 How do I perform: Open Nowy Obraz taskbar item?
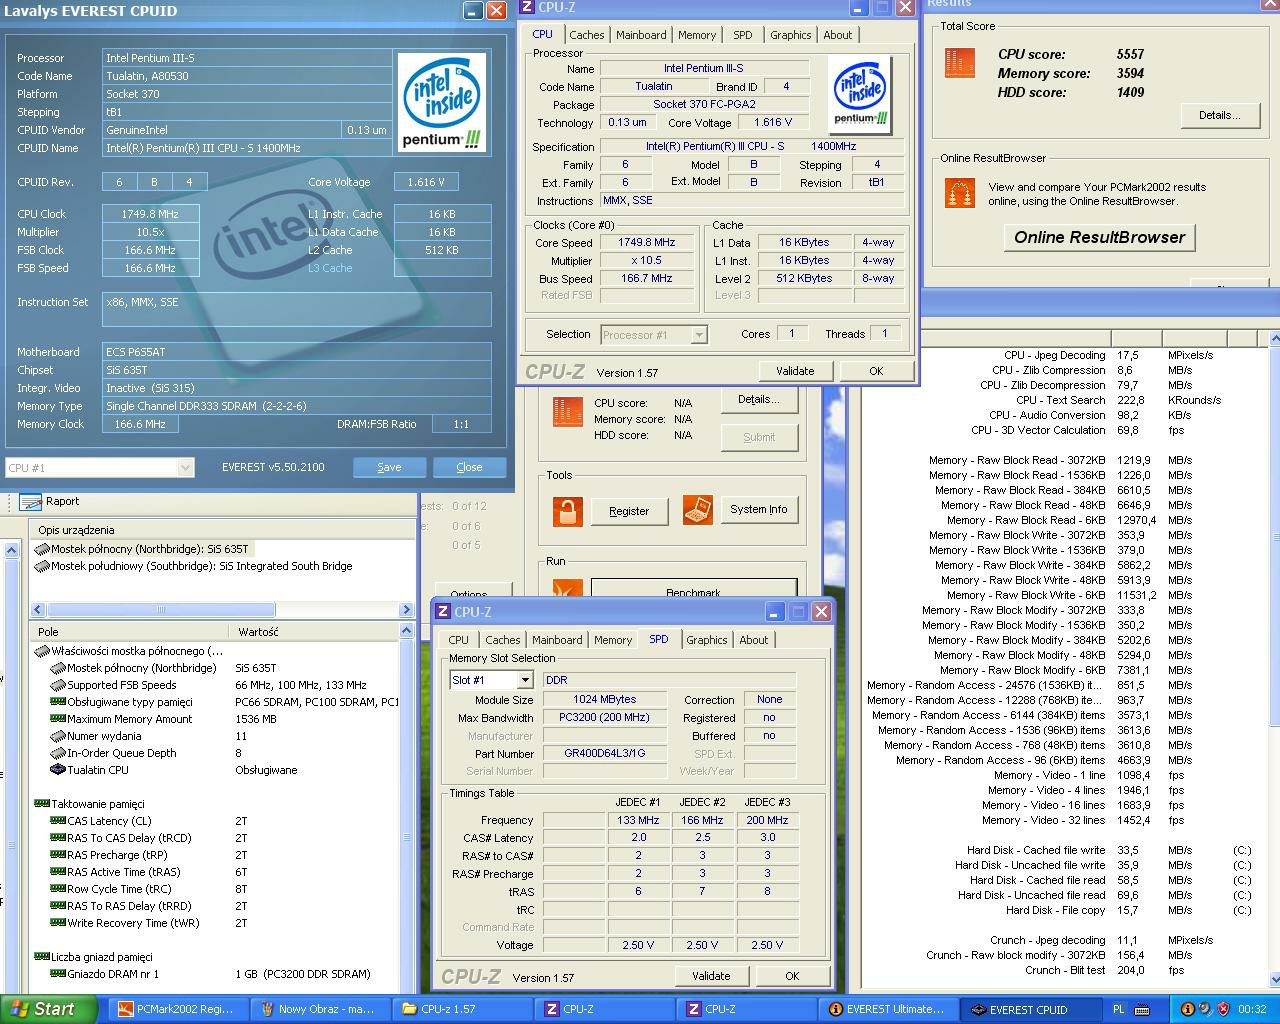(x=319, y=1010)
